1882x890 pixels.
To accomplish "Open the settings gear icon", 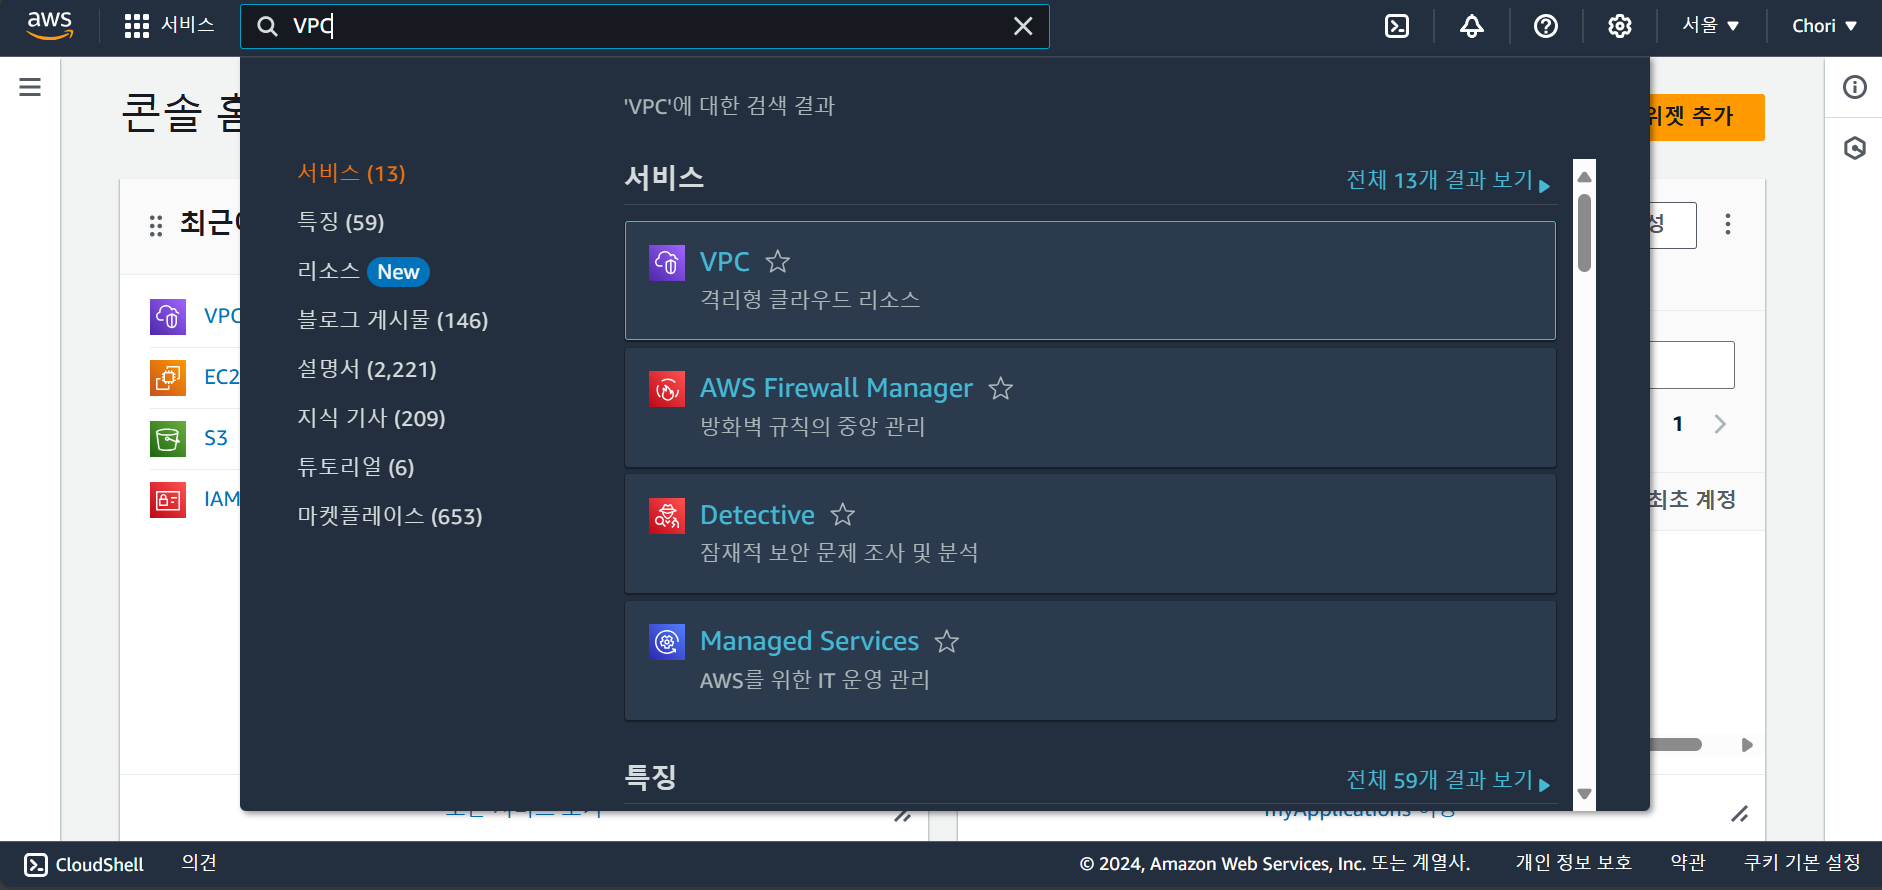I will (x=1620, y=26).
